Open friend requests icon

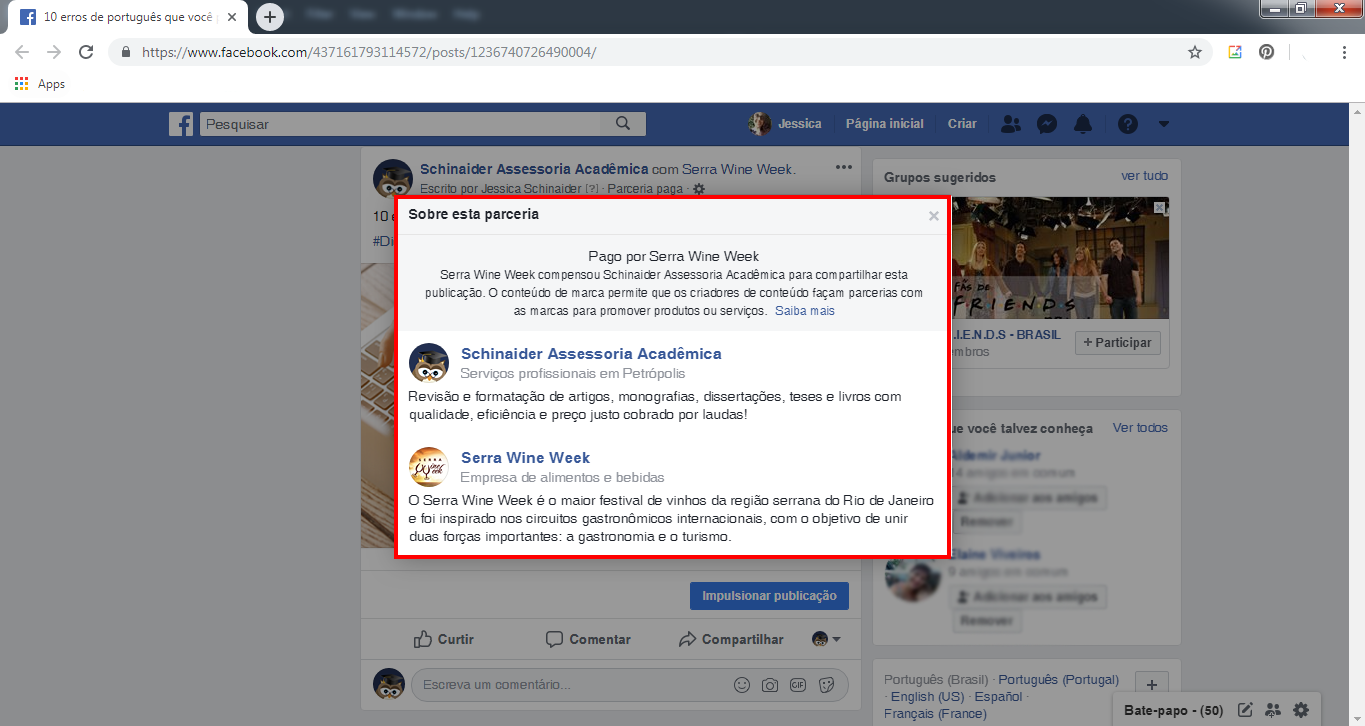[x=1011, y=124]
